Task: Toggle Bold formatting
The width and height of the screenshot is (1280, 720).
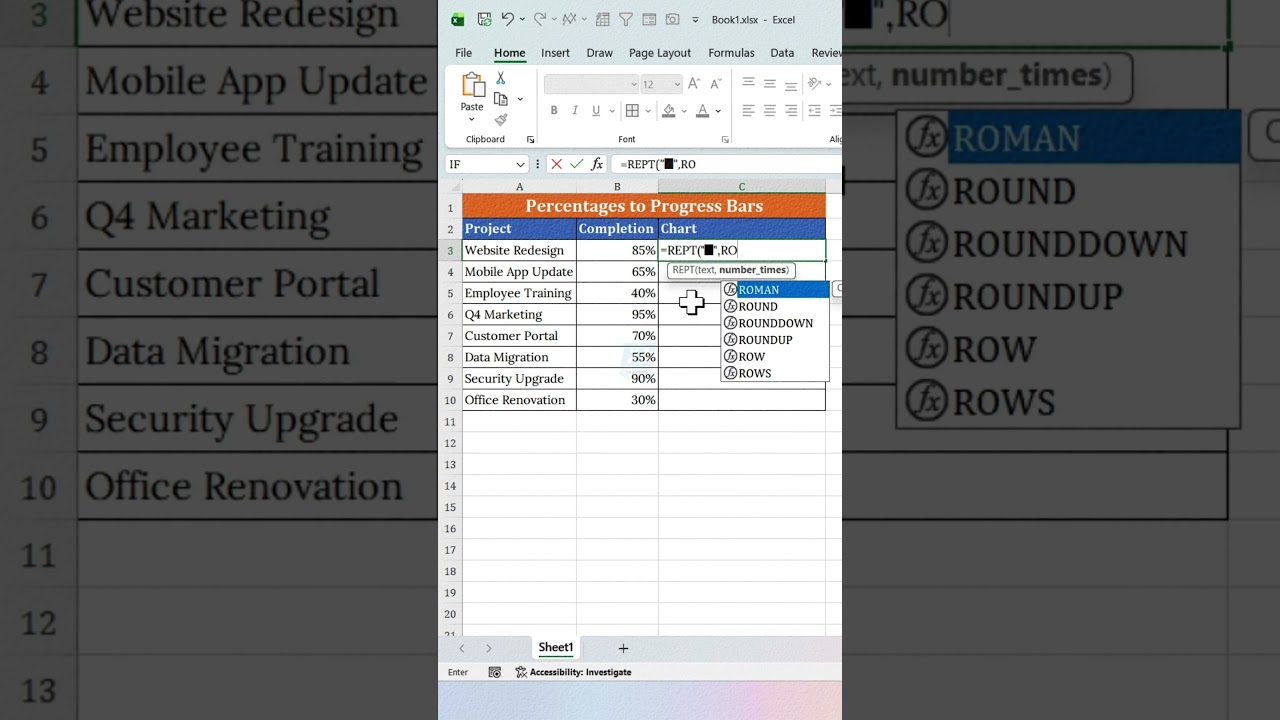Action: click(556, 111)
